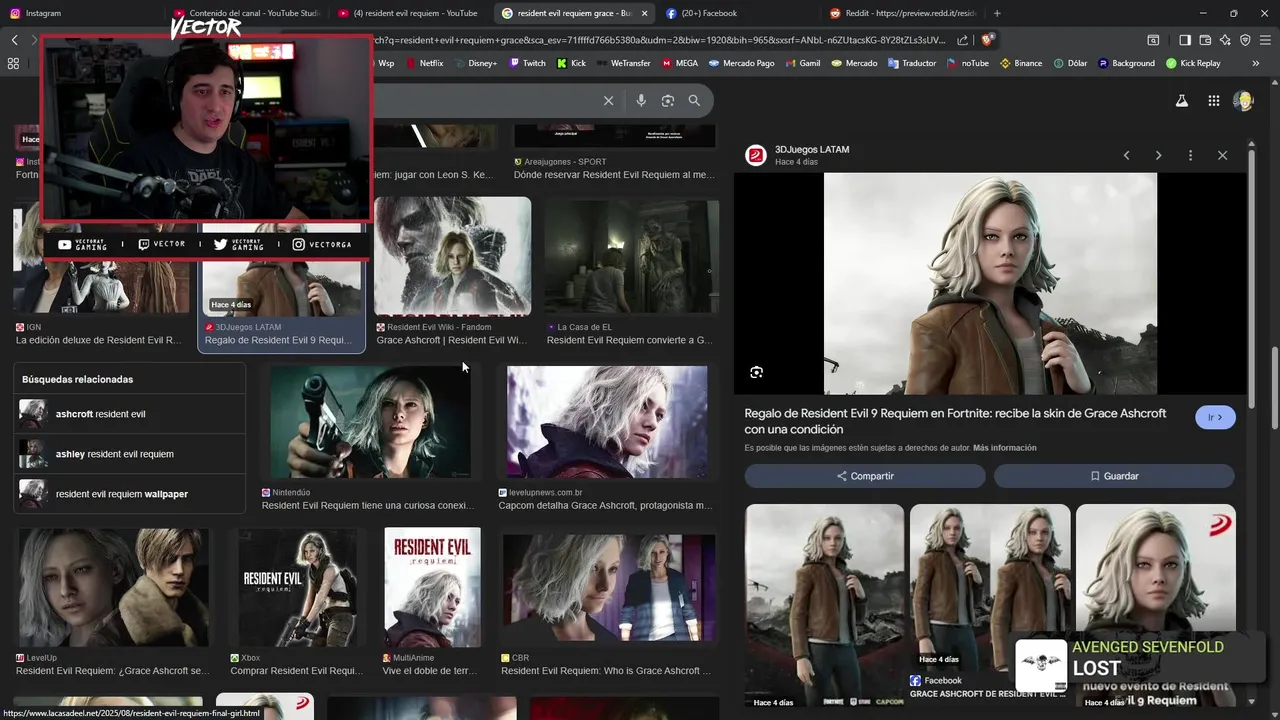This screenshot has height=720, width=1280.
Task: Open the Kick Replay bookmark
Action: click(1193, 63)
